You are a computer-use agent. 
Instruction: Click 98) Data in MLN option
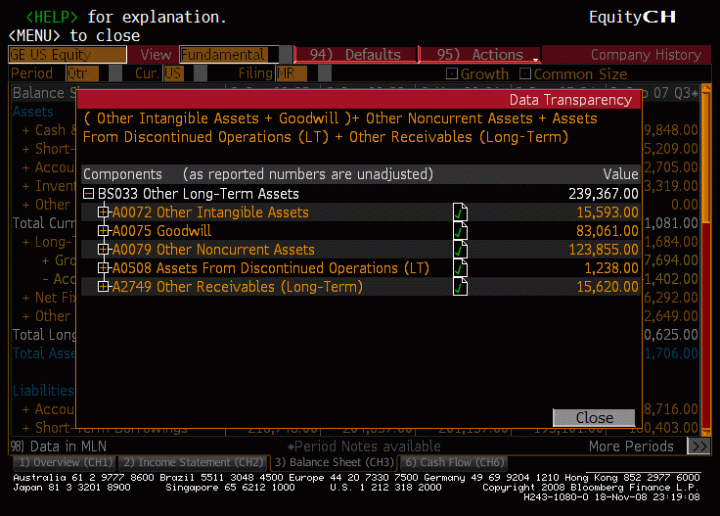point(58,446)
